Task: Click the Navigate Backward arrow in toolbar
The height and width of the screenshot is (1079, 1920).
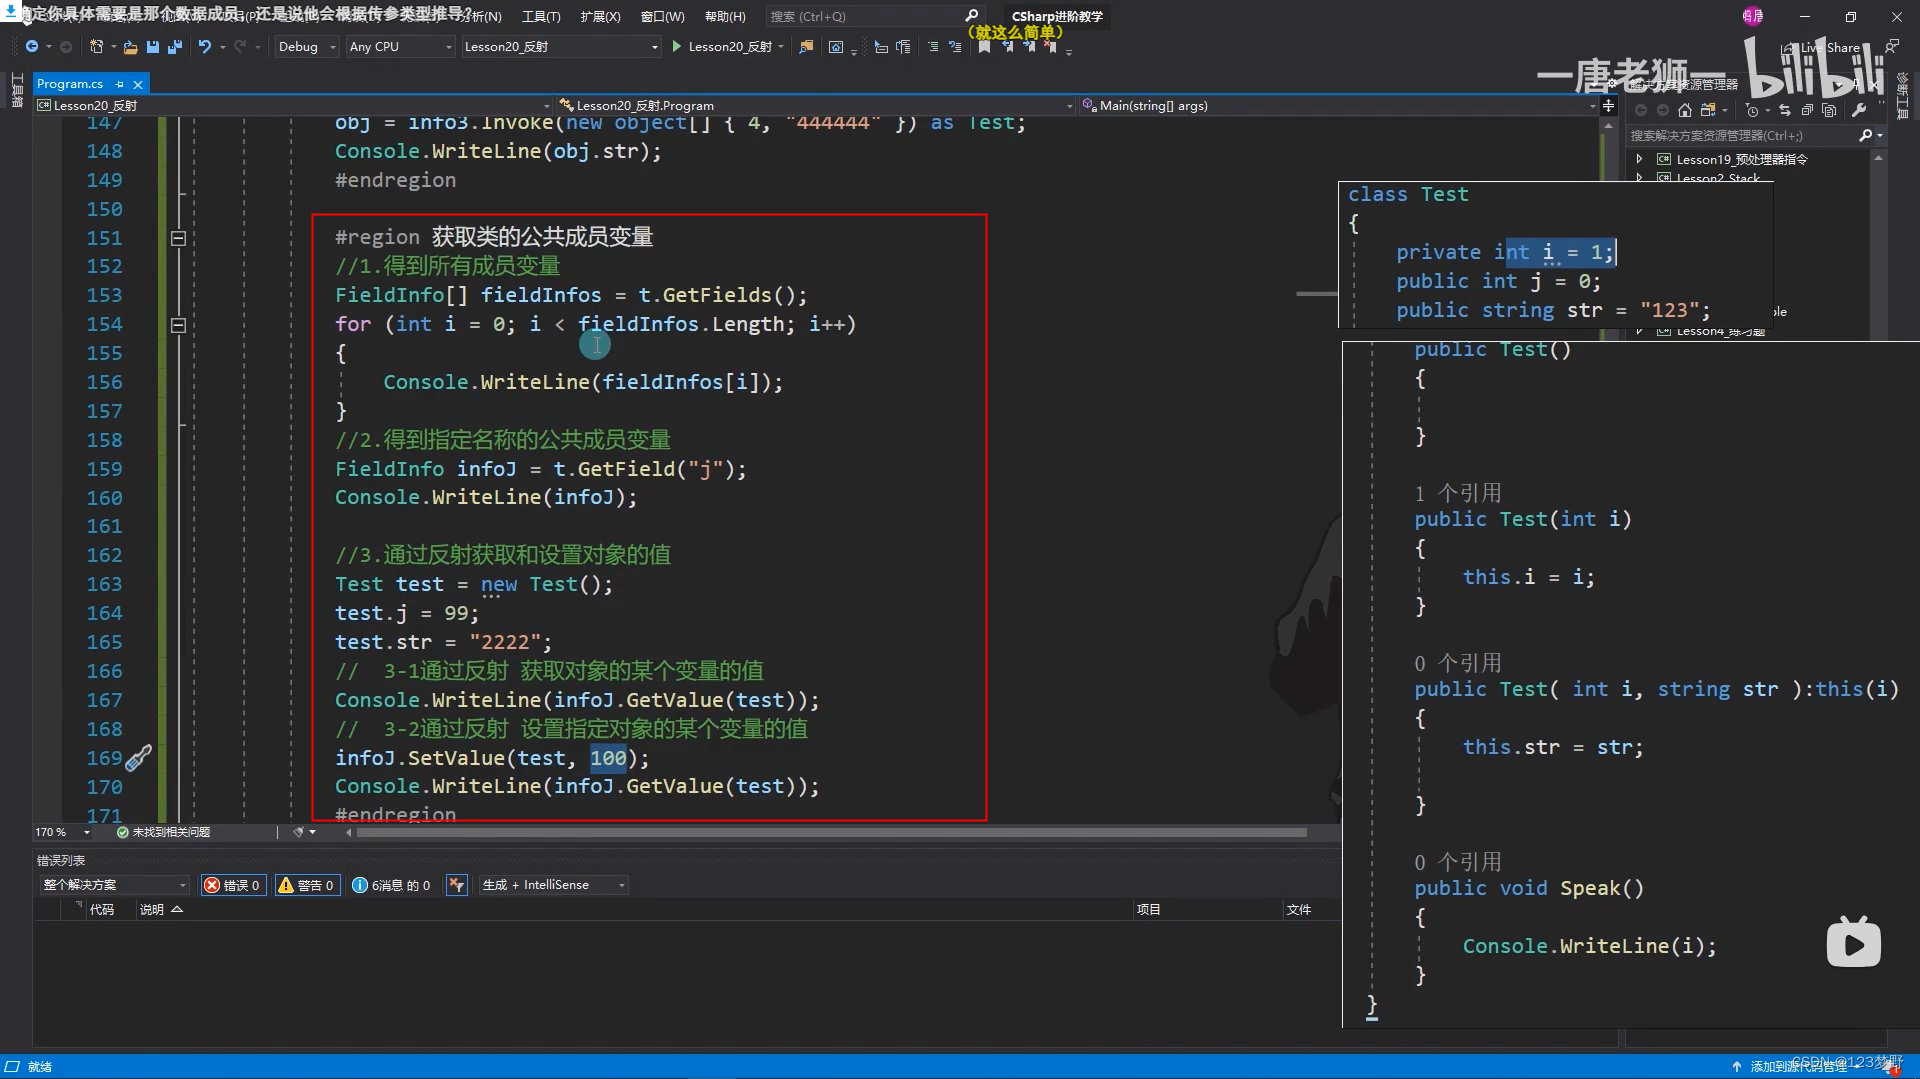Action: (x=31, y=47)
